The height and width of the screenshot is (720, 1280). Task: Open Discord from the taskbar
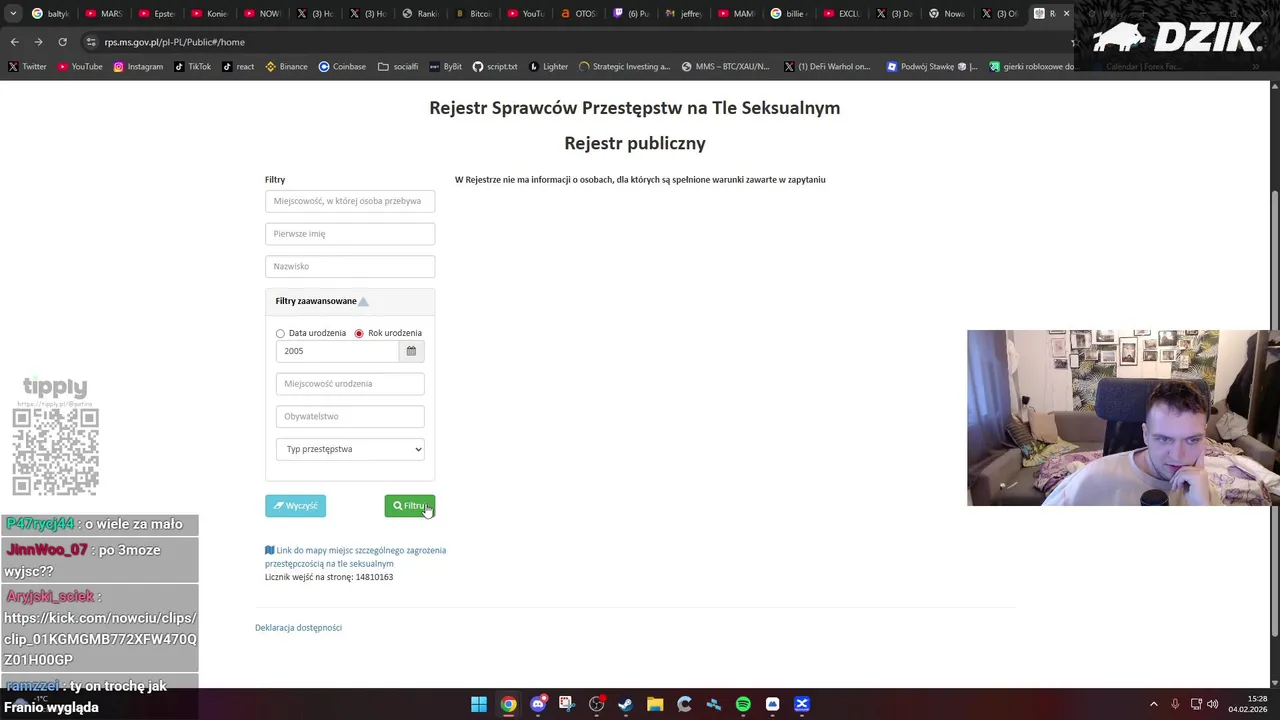tap(538, 704)
